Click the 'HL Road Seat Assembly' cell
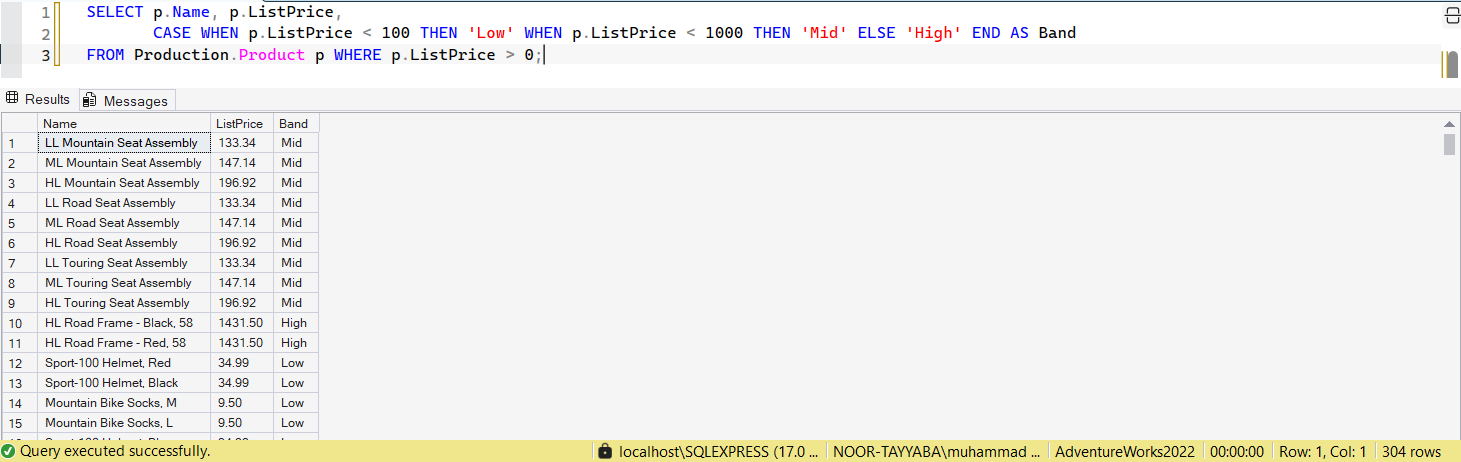This screenshot has height=462, width=1461. coord(124,243)
